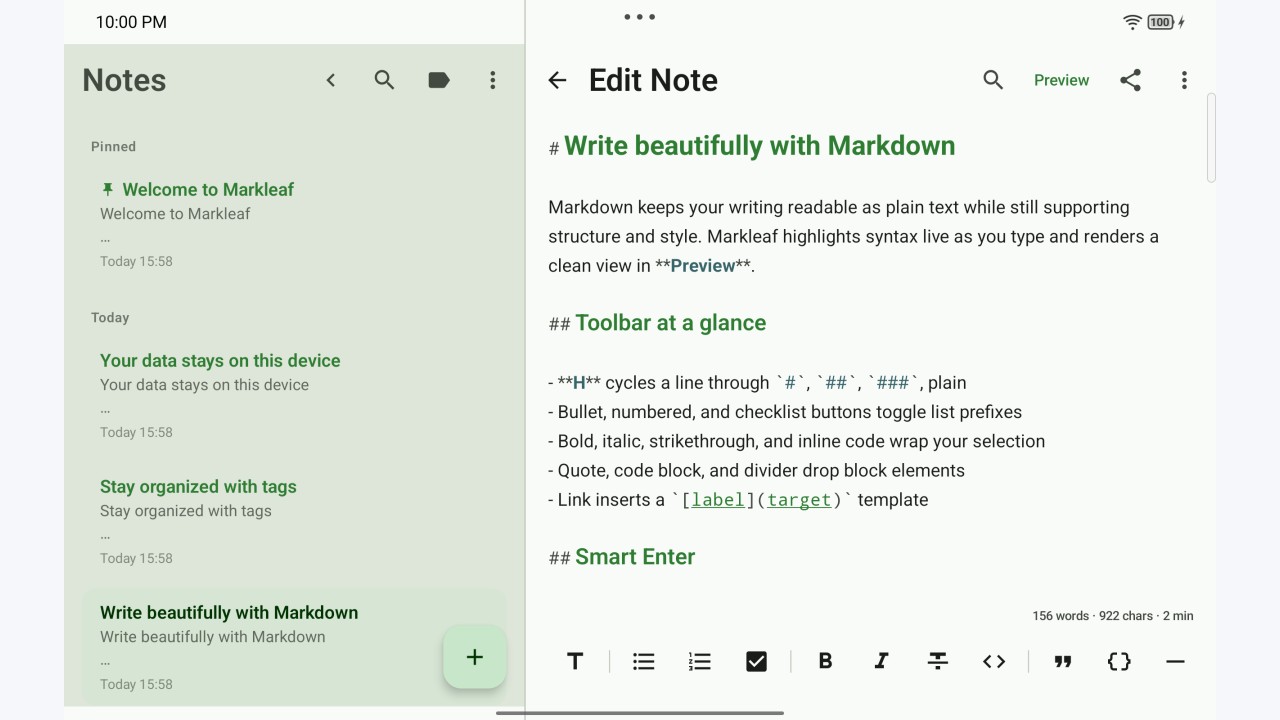Wrap selection in inline code
The height and width of the screenshot is (720, 1280).
pos(994,661)
